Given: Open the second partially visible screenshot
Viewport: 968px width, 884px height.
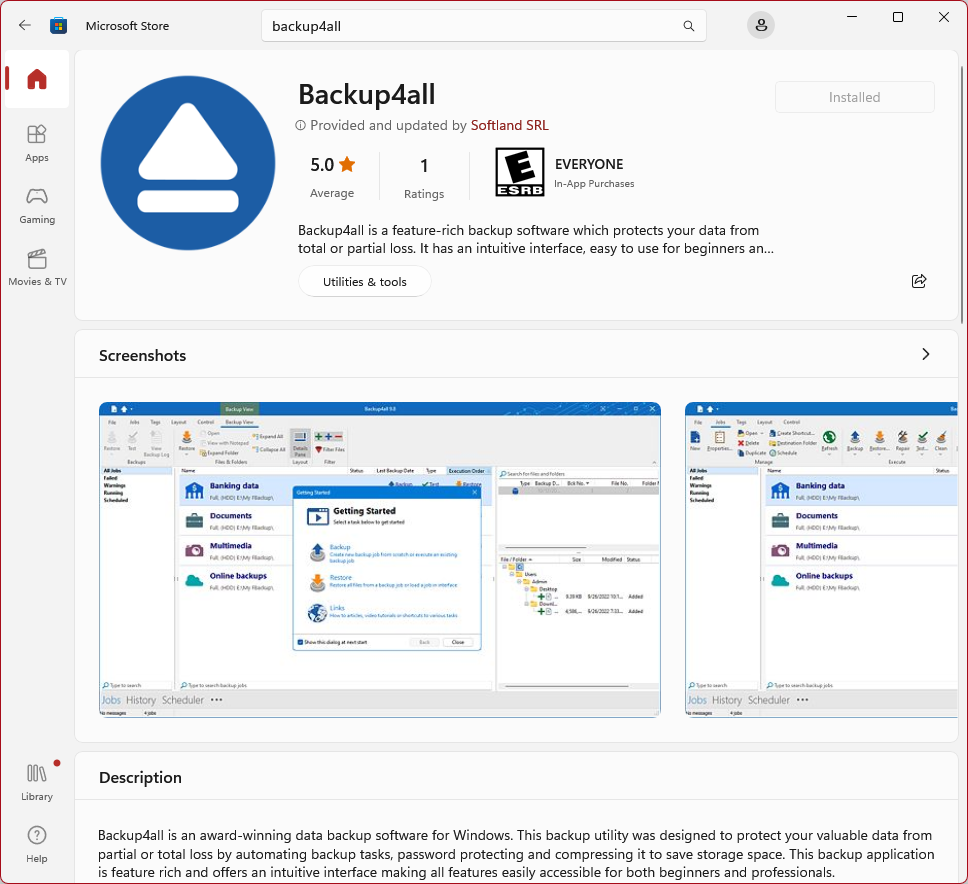Looking at the screenshot, I should 821,559.
